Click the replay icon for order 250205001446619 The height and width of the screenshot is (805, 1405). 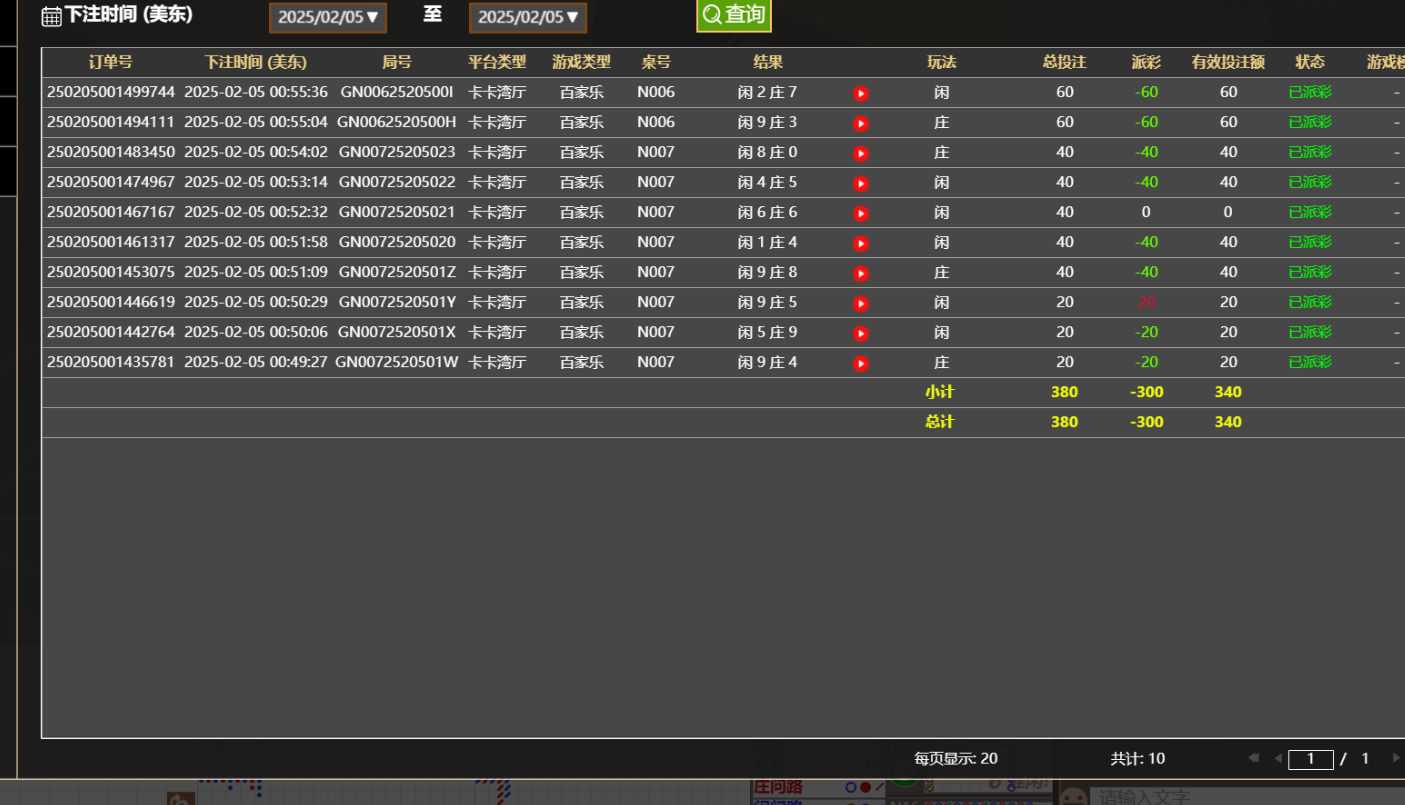click(x=861, y=302)
